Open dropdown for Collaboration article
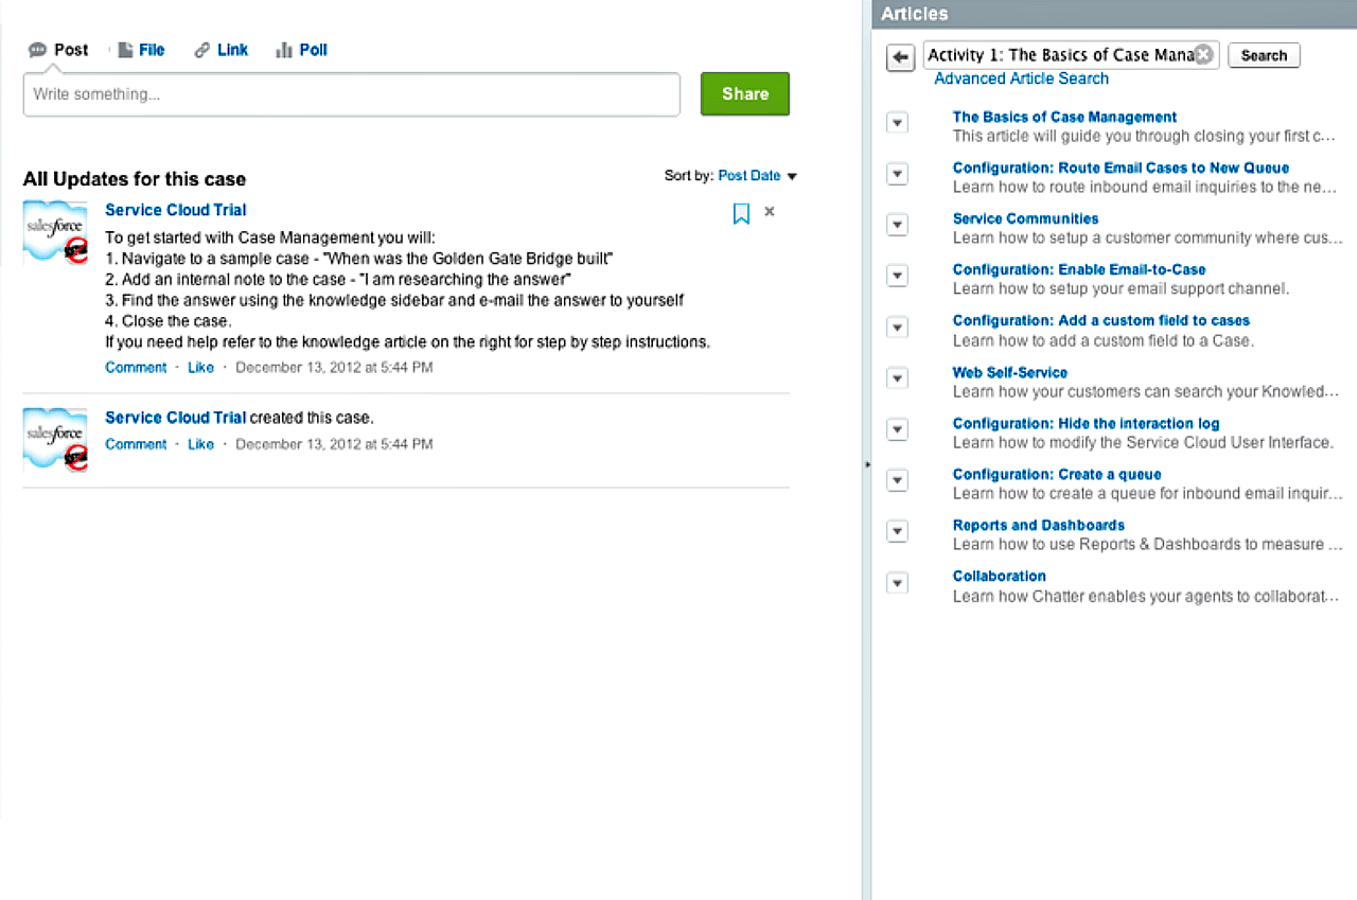This screenshot has width=1357, height=900. 897,582
